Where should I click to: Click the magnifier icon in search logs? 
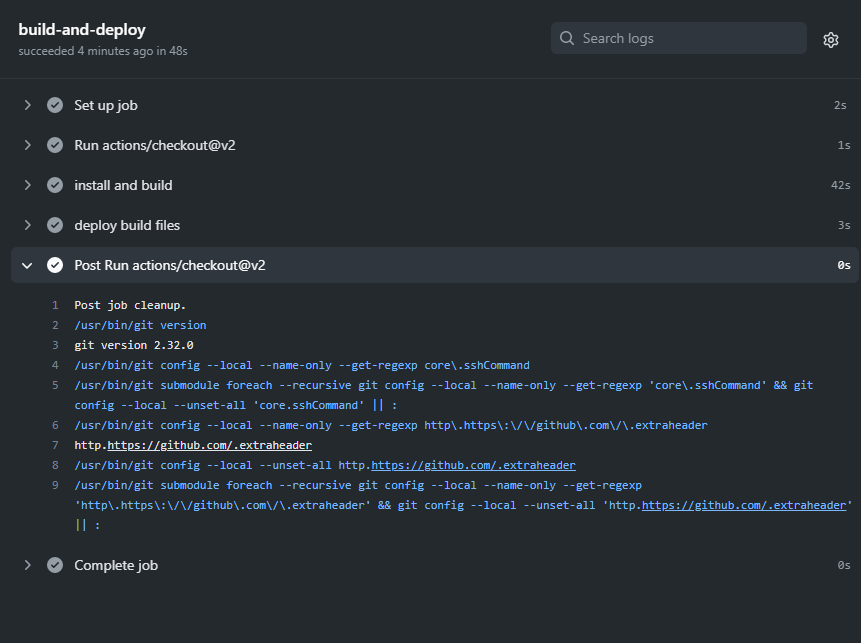pos(567,38)
